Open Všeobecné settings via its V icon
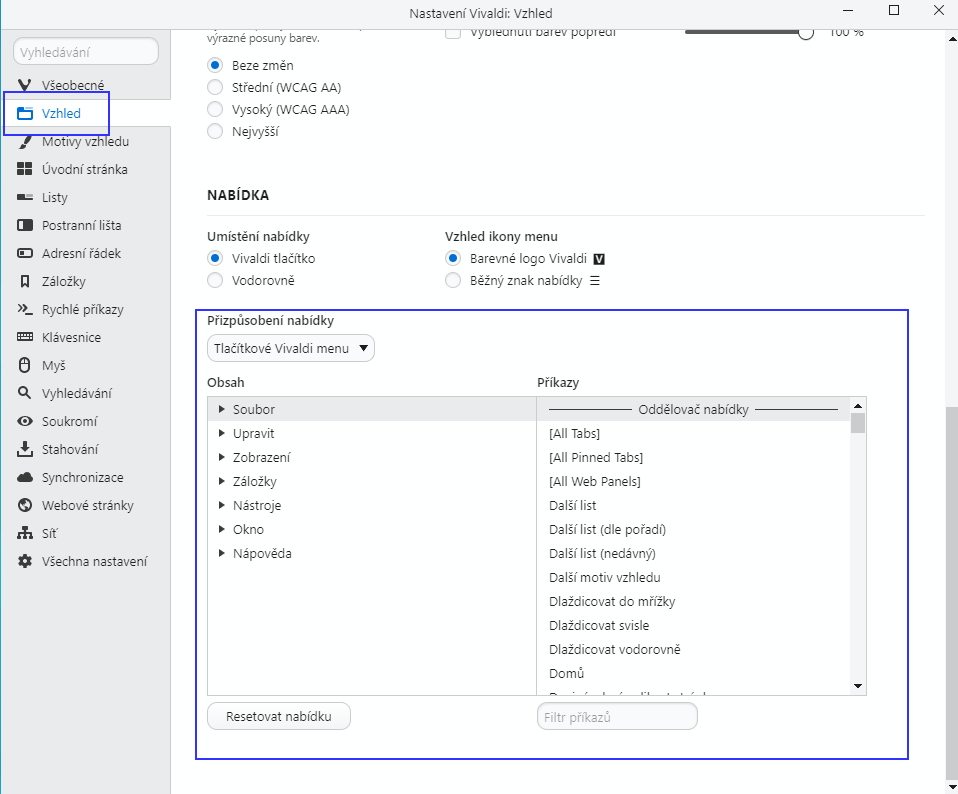The height and width of the screenshot is (794, 958). (x=24, y=85)
